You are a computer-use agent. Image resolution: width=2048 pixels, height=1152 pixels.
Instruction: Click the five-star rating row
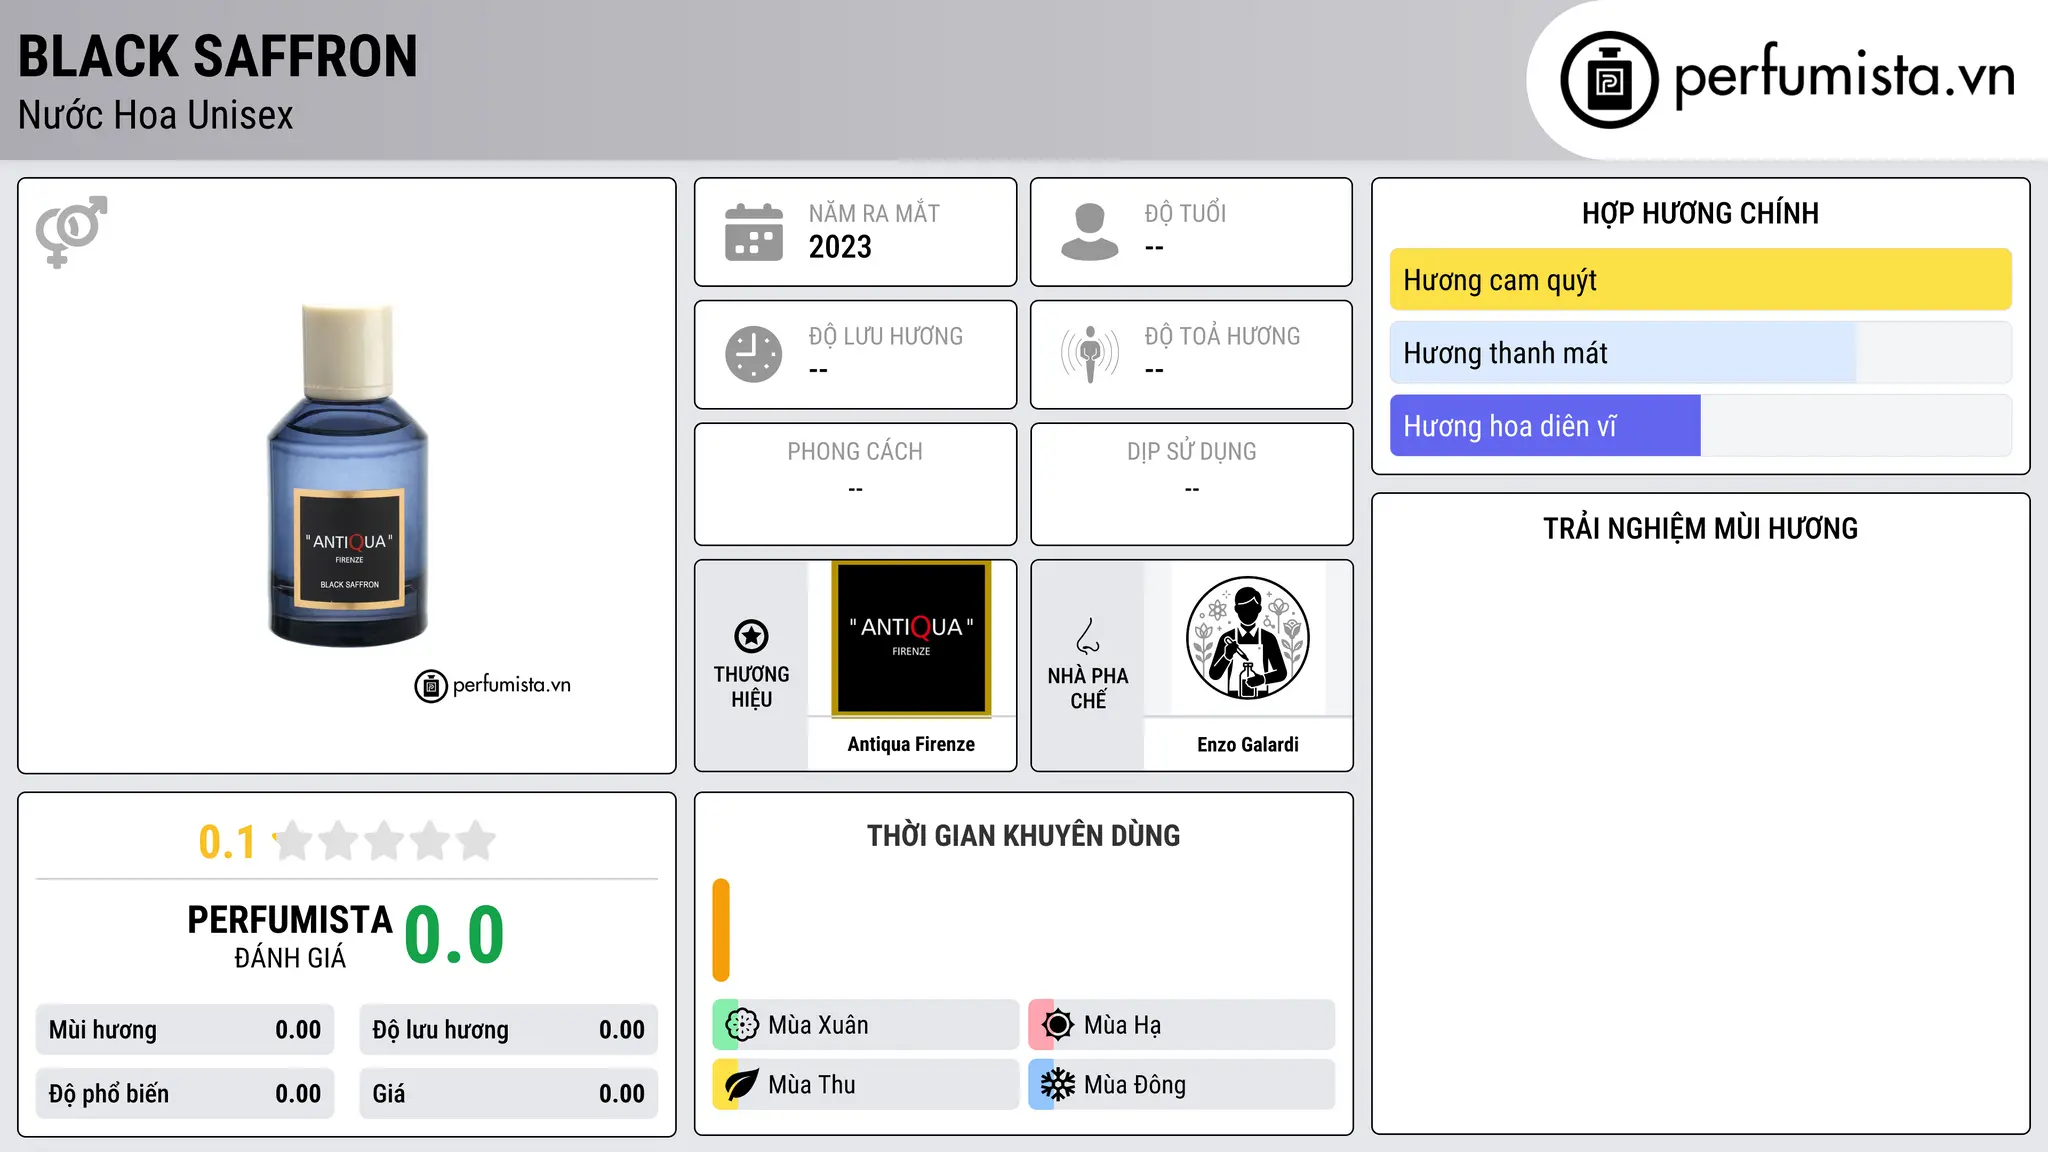pyautogui.click(x=385, y=841)
